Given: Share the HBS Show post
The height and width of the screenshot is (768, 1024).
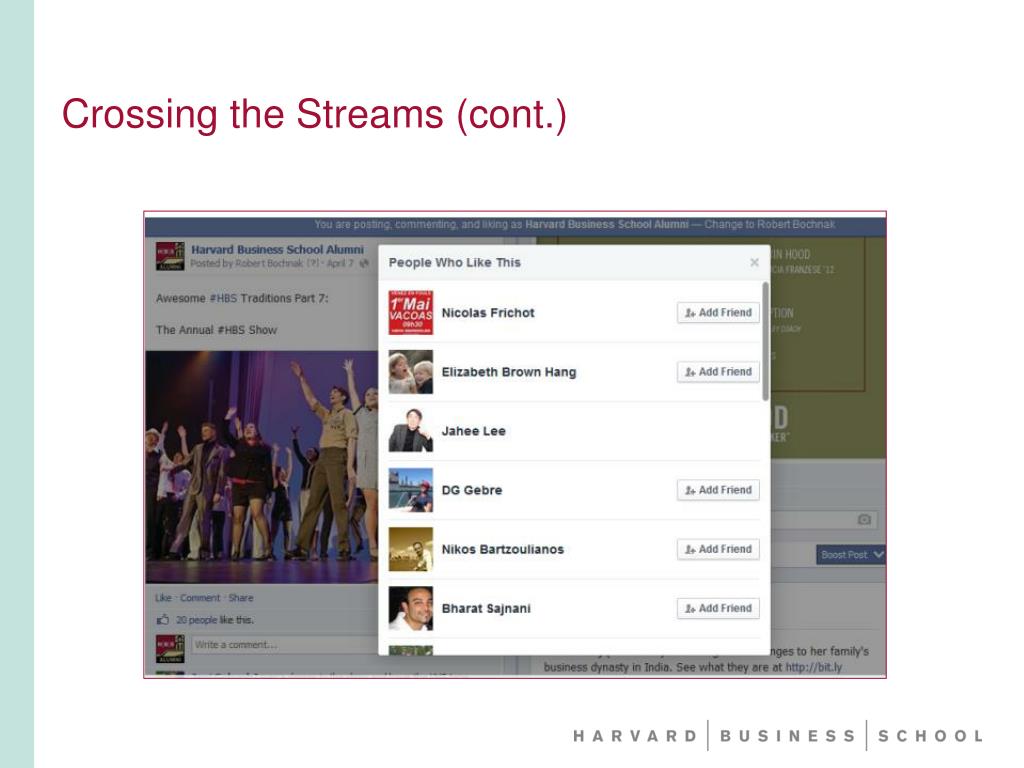Looking at the screenshot, I should (240, 598).
